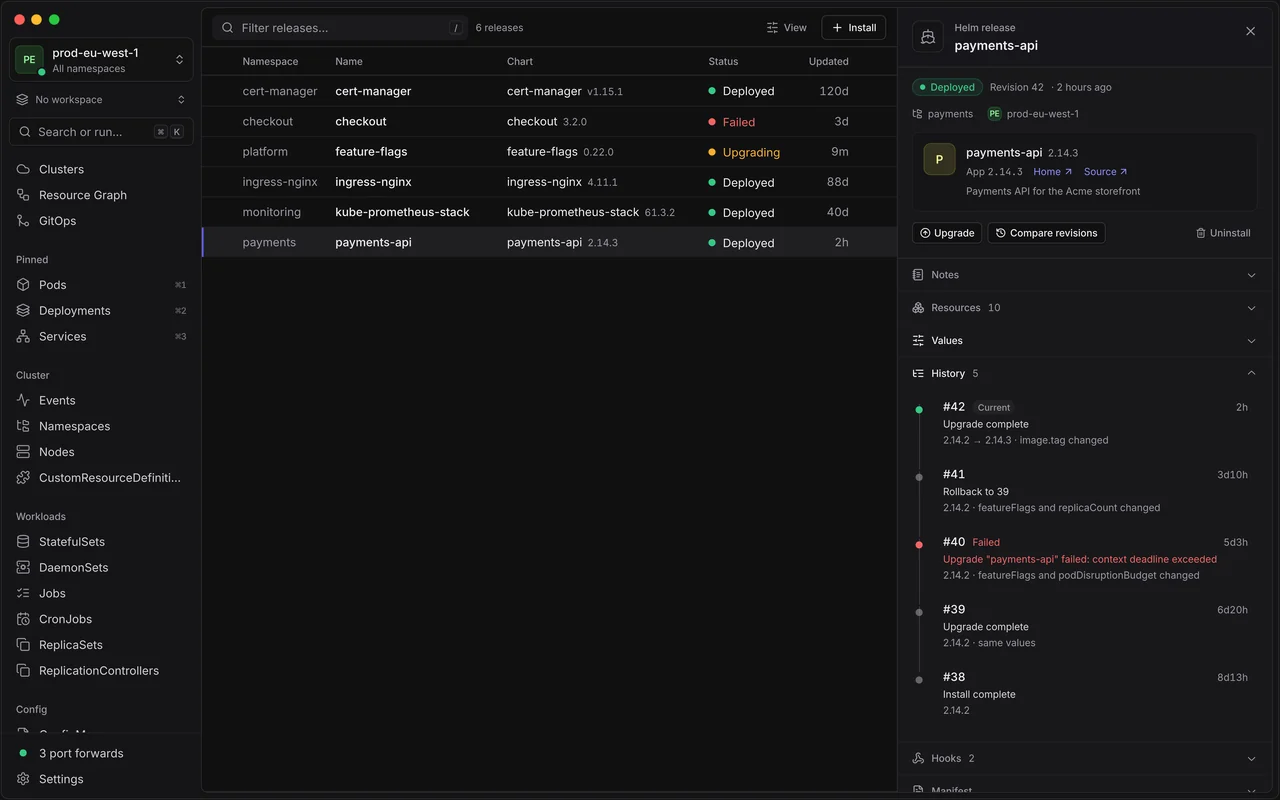Viewport: 1280px width, 800px height.
Task: Open ReplicationControllers workloads
Action: click(101, 671)
